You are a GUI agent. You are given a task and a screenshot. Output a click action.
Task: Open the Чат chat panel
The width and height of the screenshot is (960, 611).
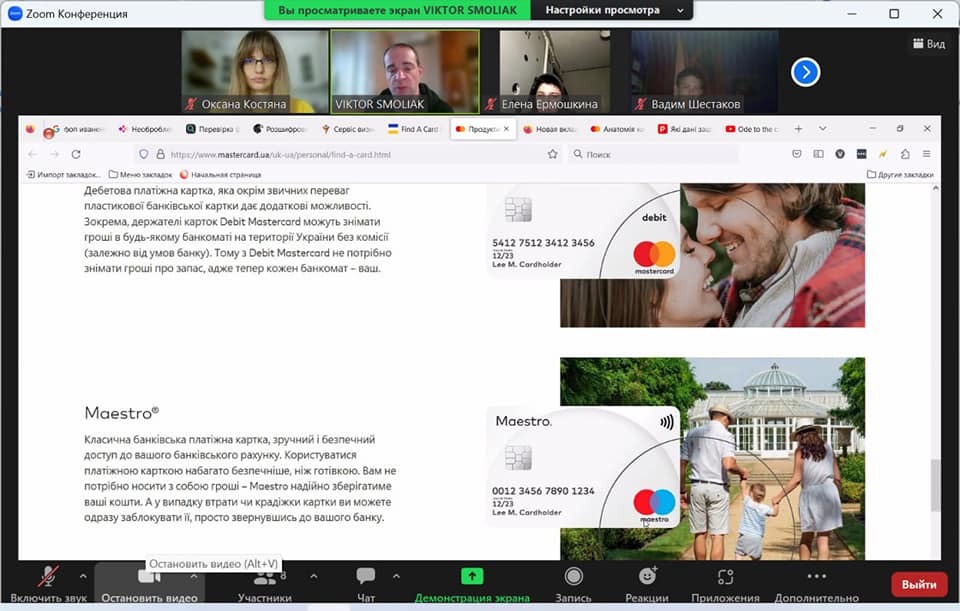[x=366, y=585]
